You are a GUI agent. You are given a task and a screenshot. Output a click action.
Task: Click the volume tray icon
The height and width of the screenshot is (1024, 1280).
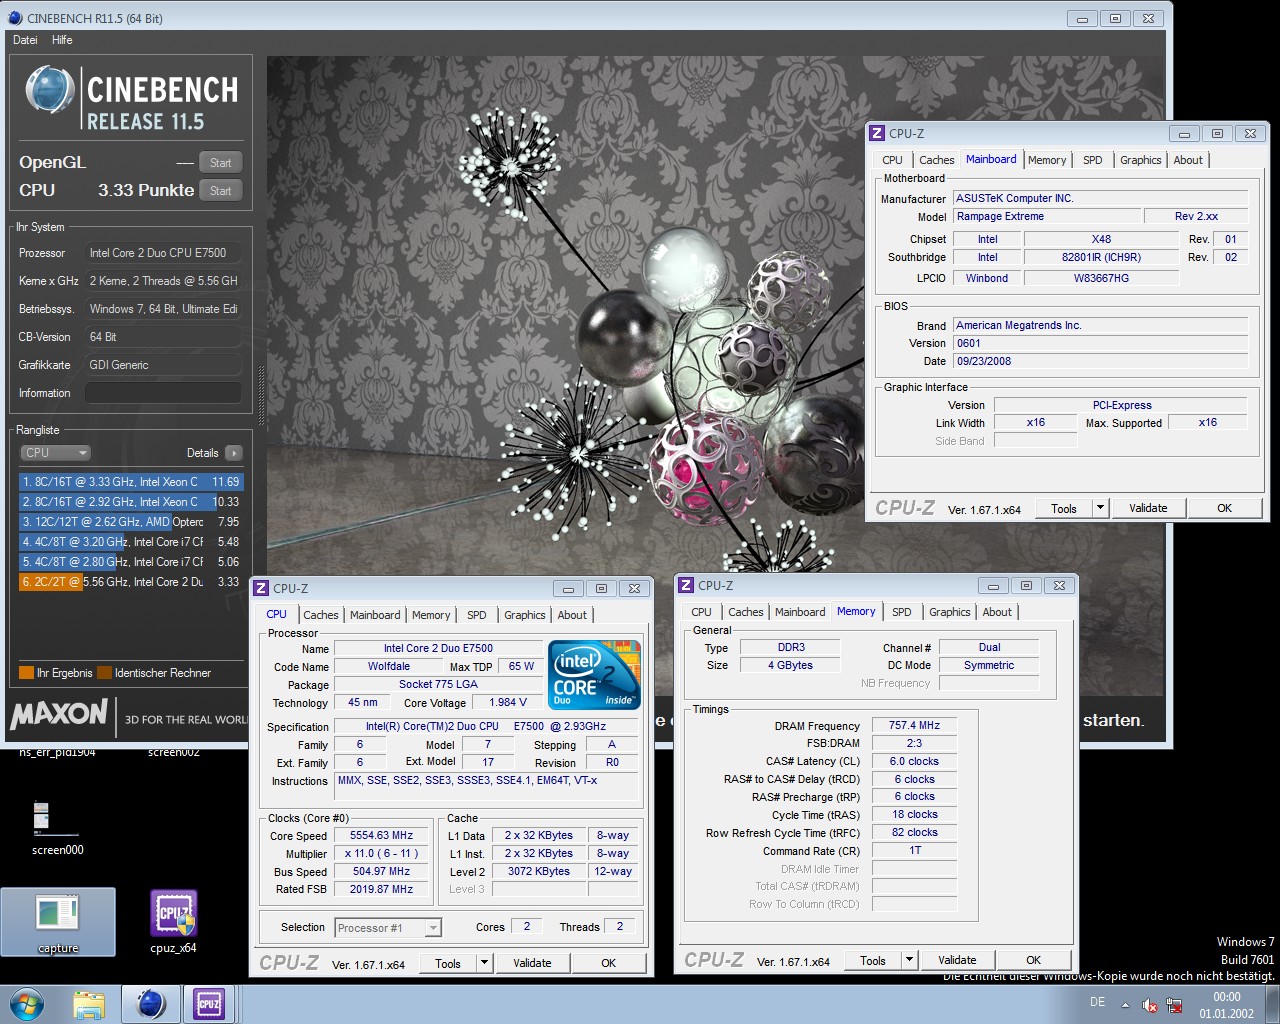(x=1150, y=1005)
